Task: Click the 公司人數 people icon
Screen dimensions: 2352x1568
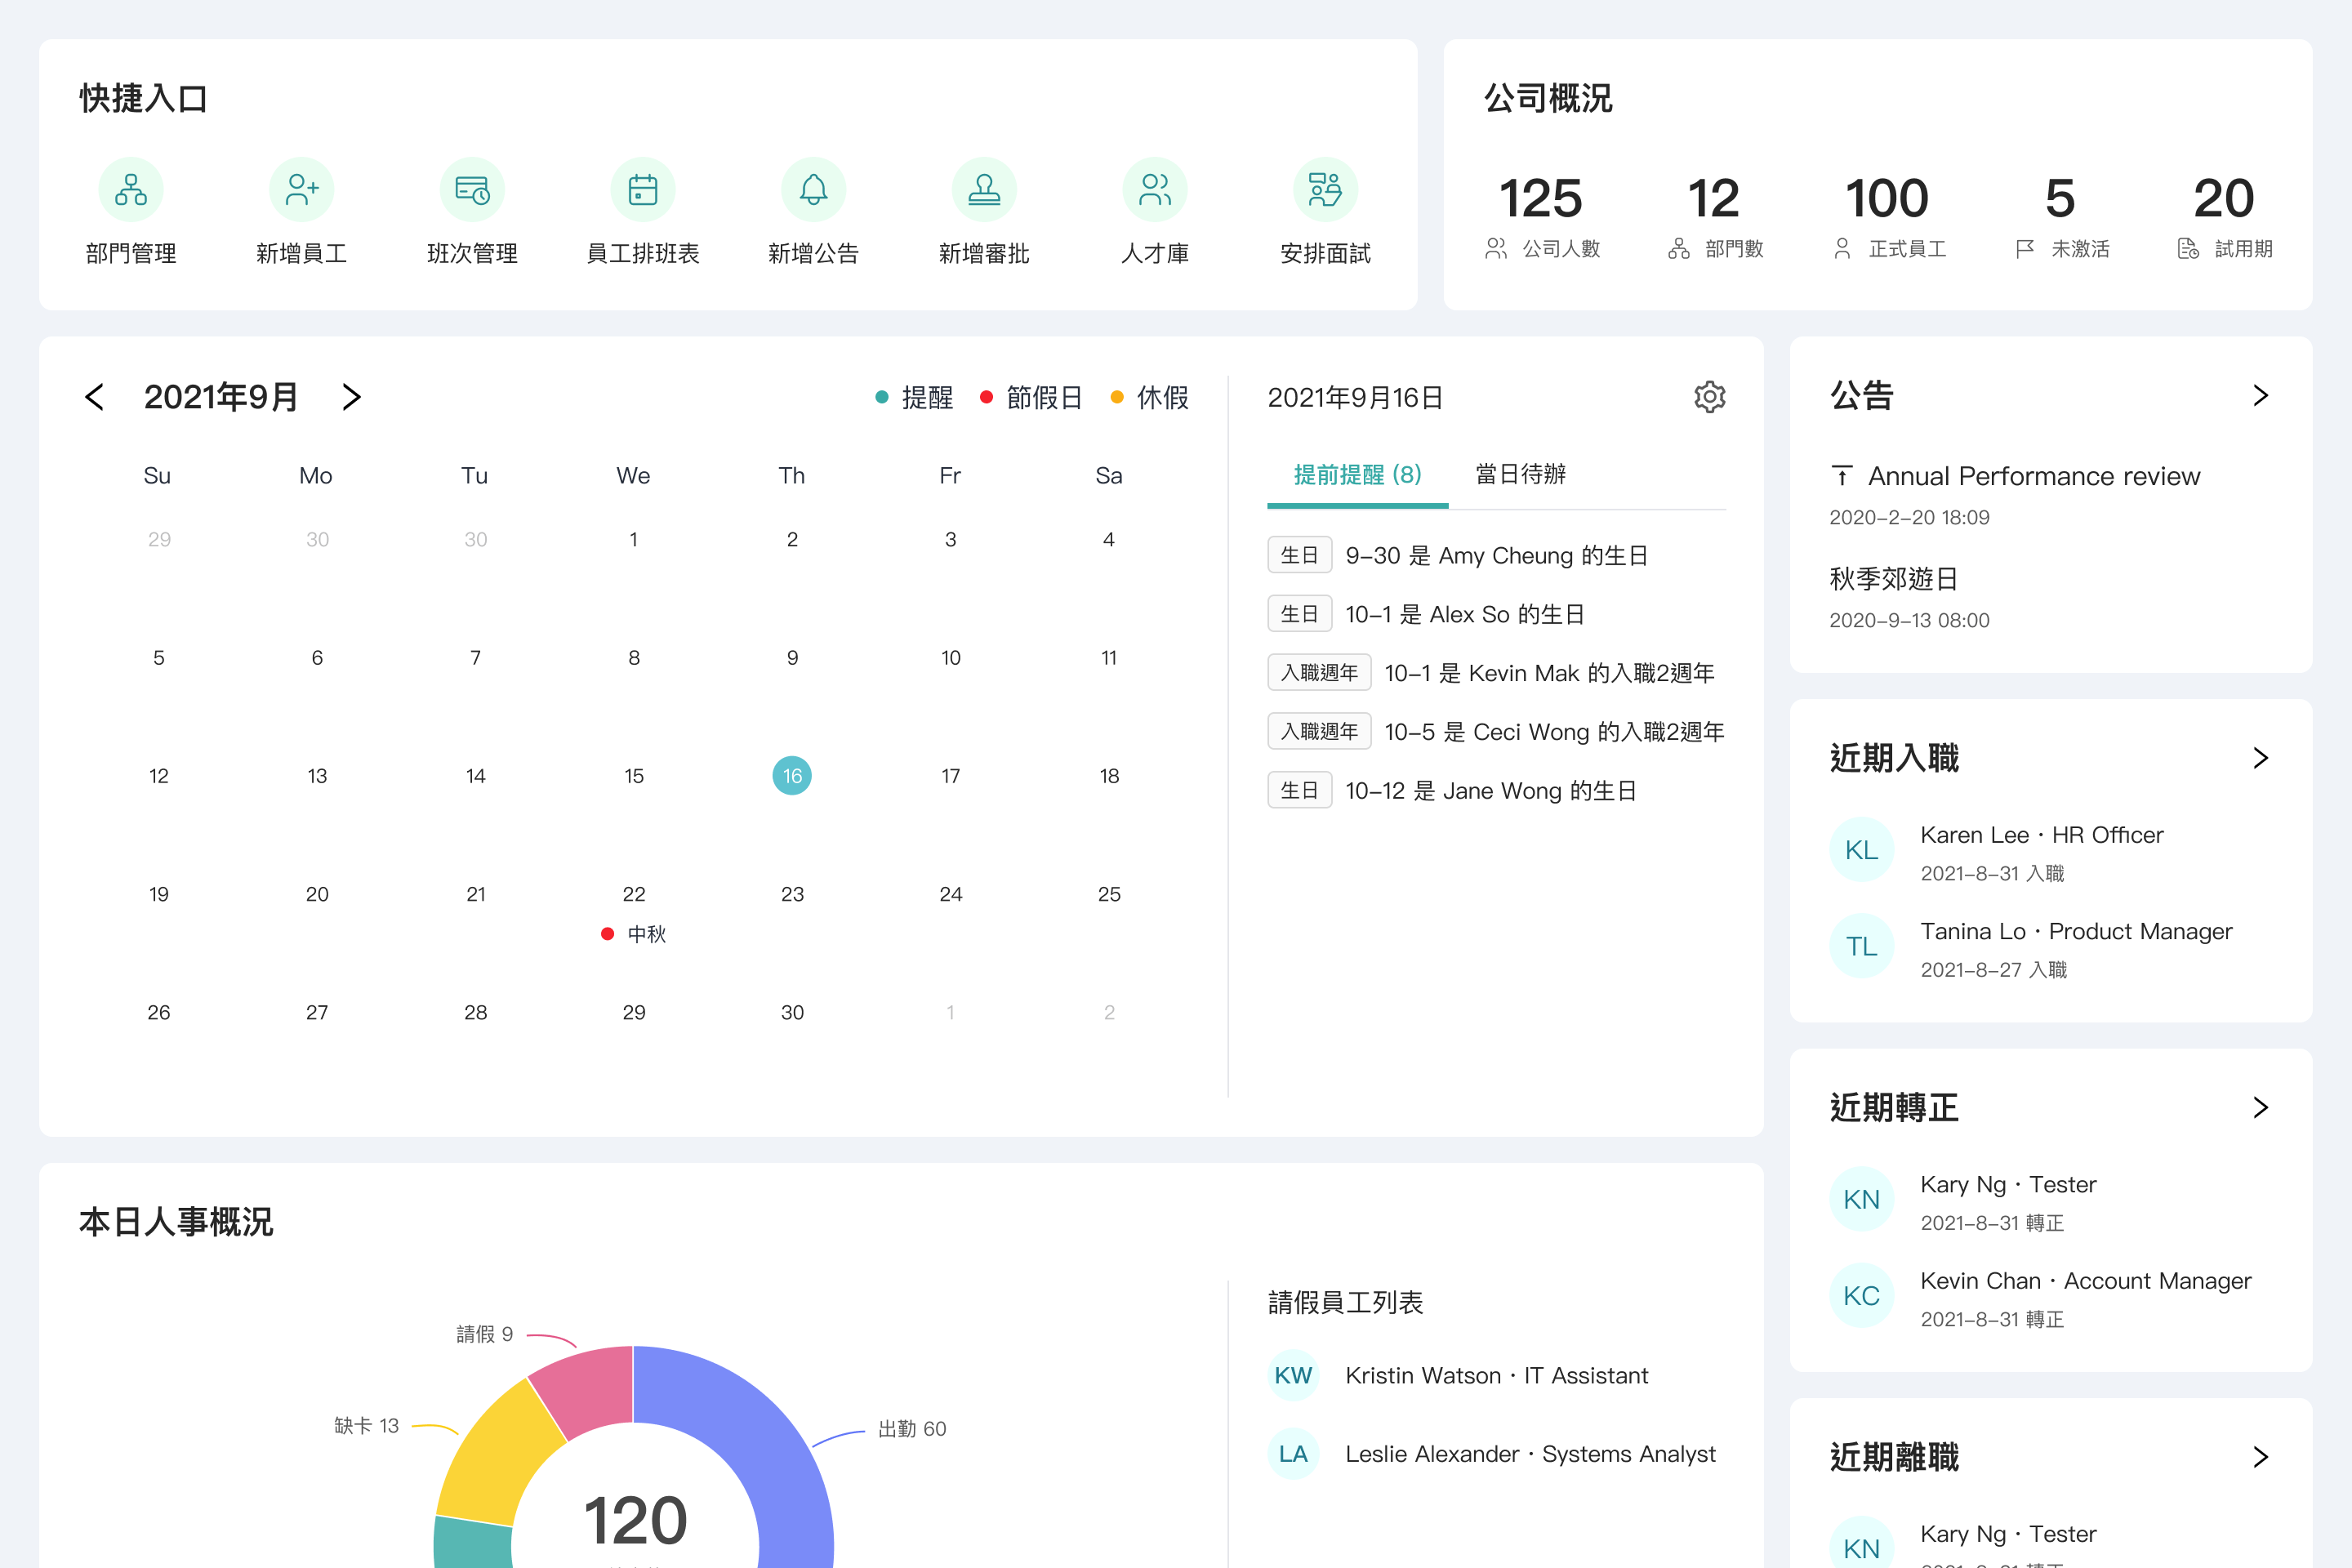Action: (1496, 249)
